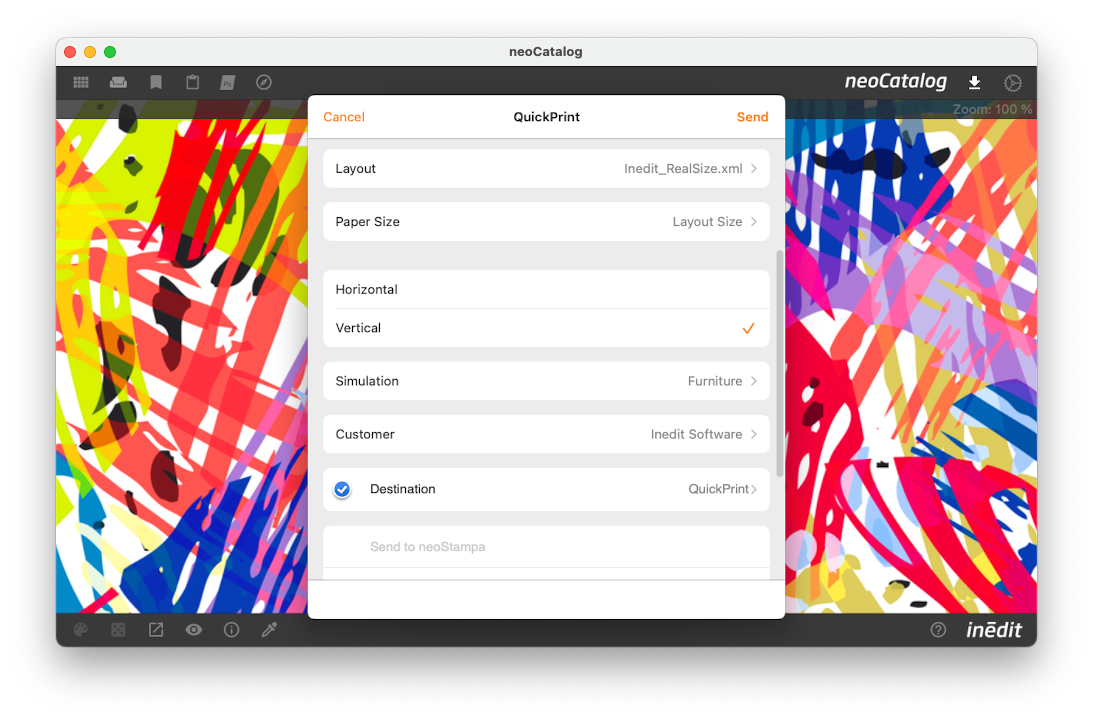This screenshot has height=721, width=1093.
Task: Maximize the neoCatalog window with green button
Action: tap(110, 52)
